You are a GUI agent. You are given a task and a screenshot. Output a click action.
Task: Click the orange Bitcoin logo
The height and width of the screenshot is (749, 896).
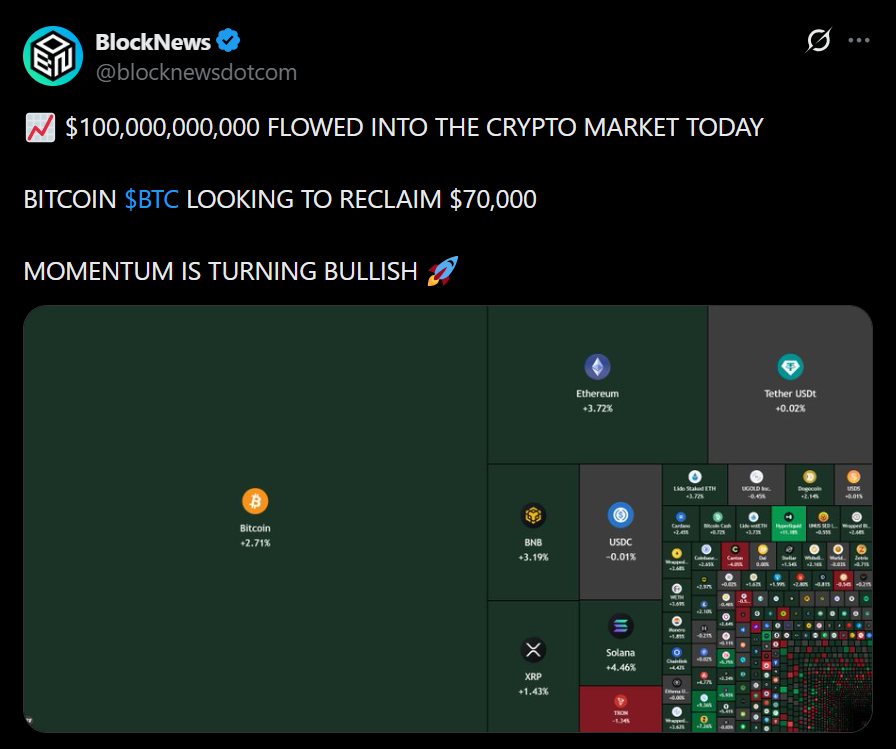255,502
